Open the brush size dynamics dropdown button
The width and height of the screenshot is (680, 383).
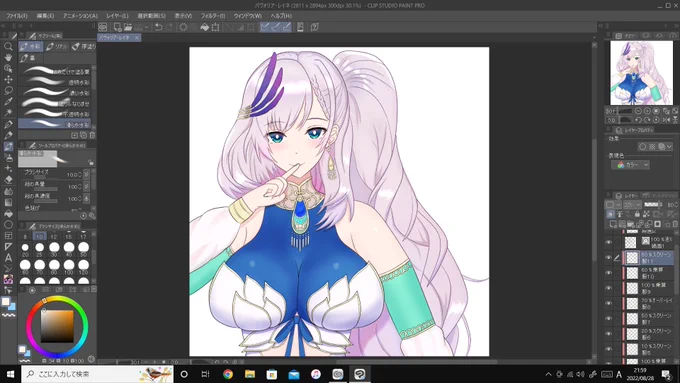point(86,174)
